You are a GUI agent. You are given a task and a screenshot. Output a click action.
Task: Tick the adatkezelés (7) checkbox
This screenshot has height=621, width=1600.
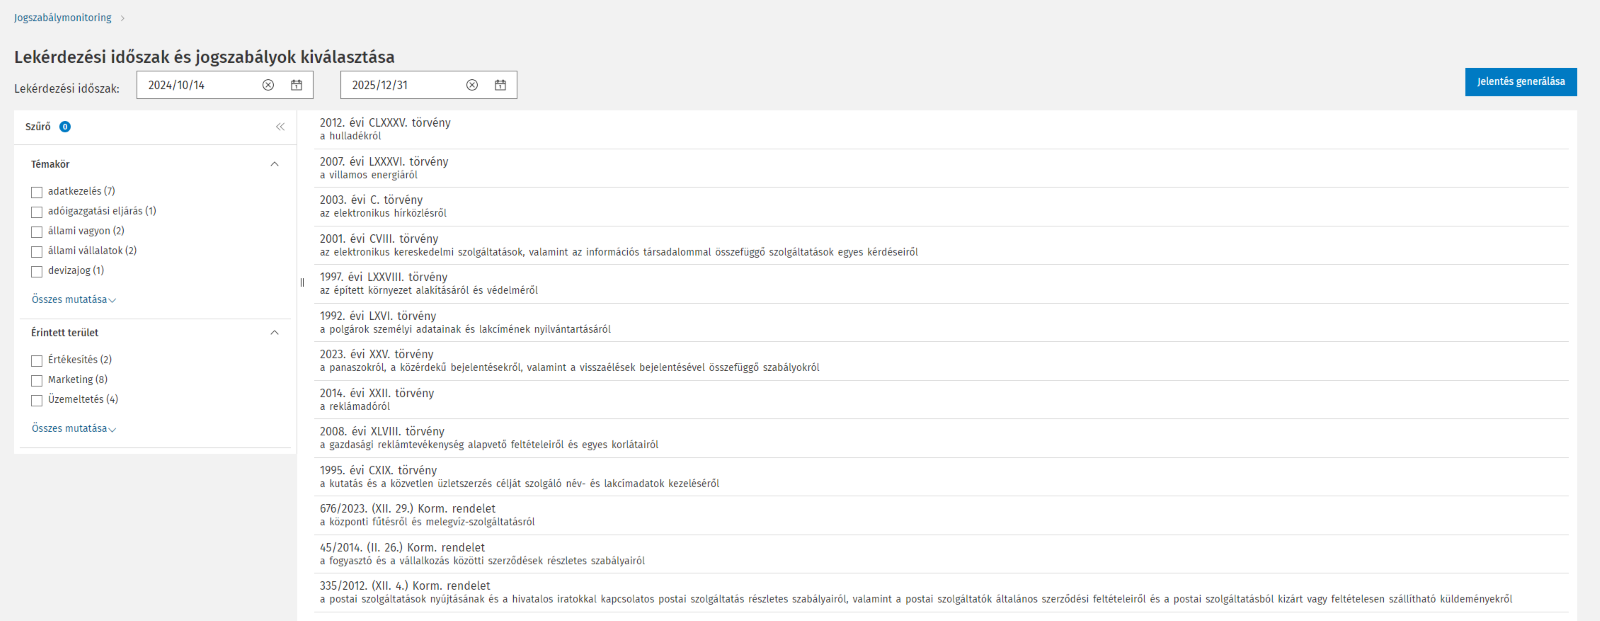pos(37,192)
